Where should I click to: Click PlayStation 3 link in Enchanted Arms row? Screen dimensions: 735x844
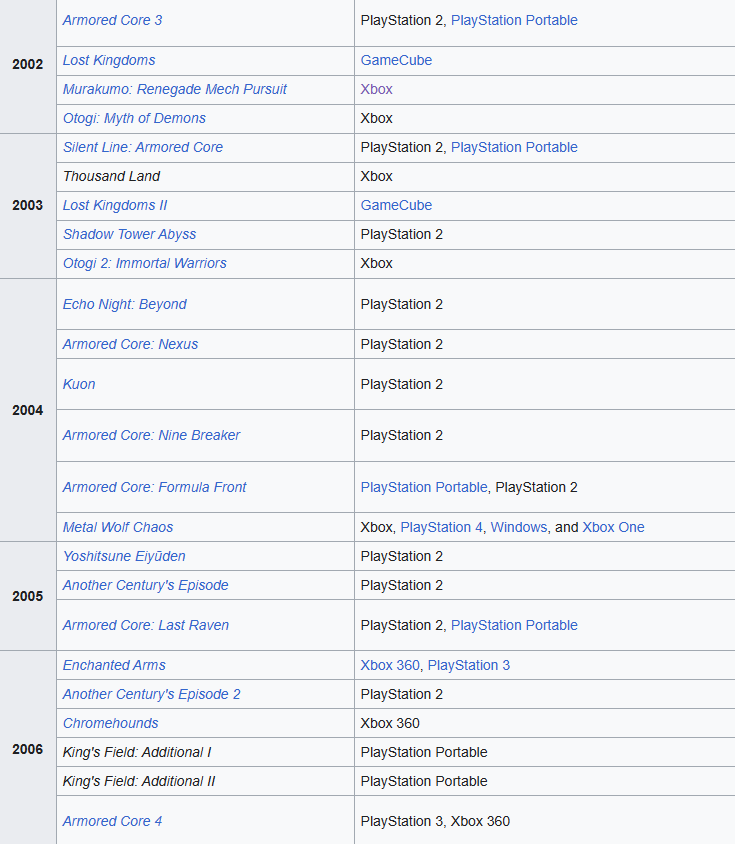pyautogui.click(x=468, y=666)
